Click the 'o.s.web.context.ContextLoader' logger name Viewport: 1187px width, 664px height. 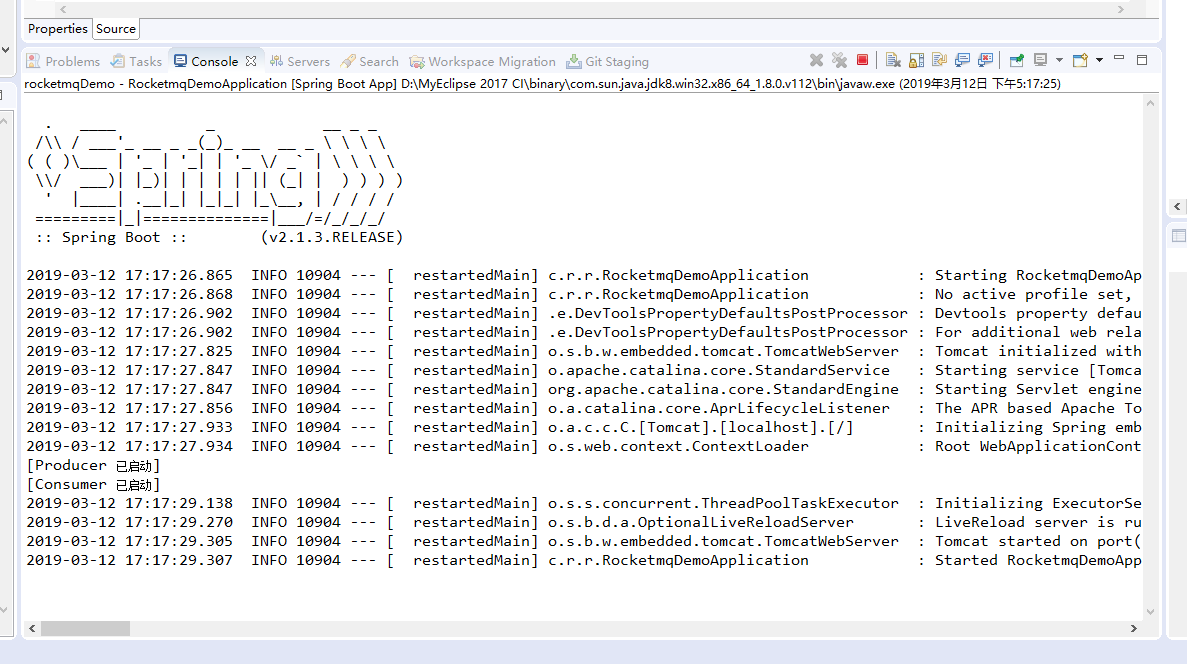pyautogui.click(x=678, y=447)
